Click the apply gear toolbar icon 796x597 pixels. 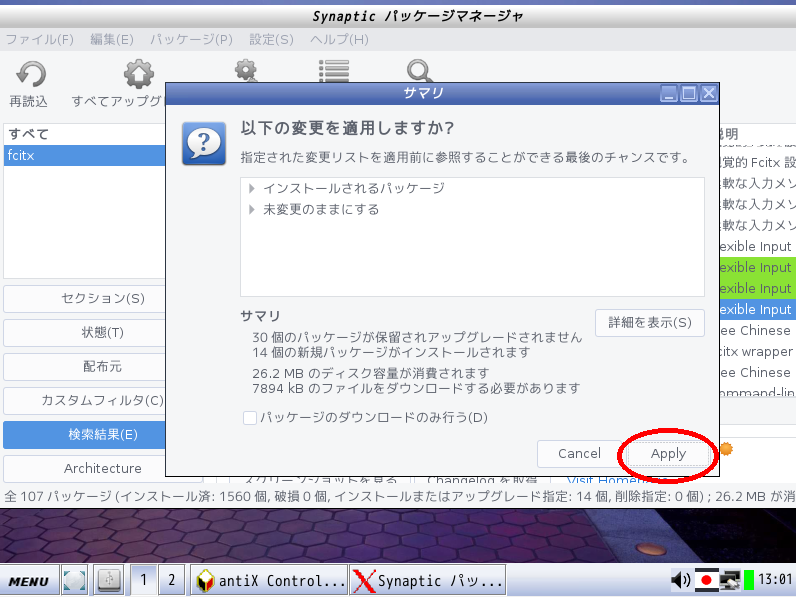(x=246, y=71)
